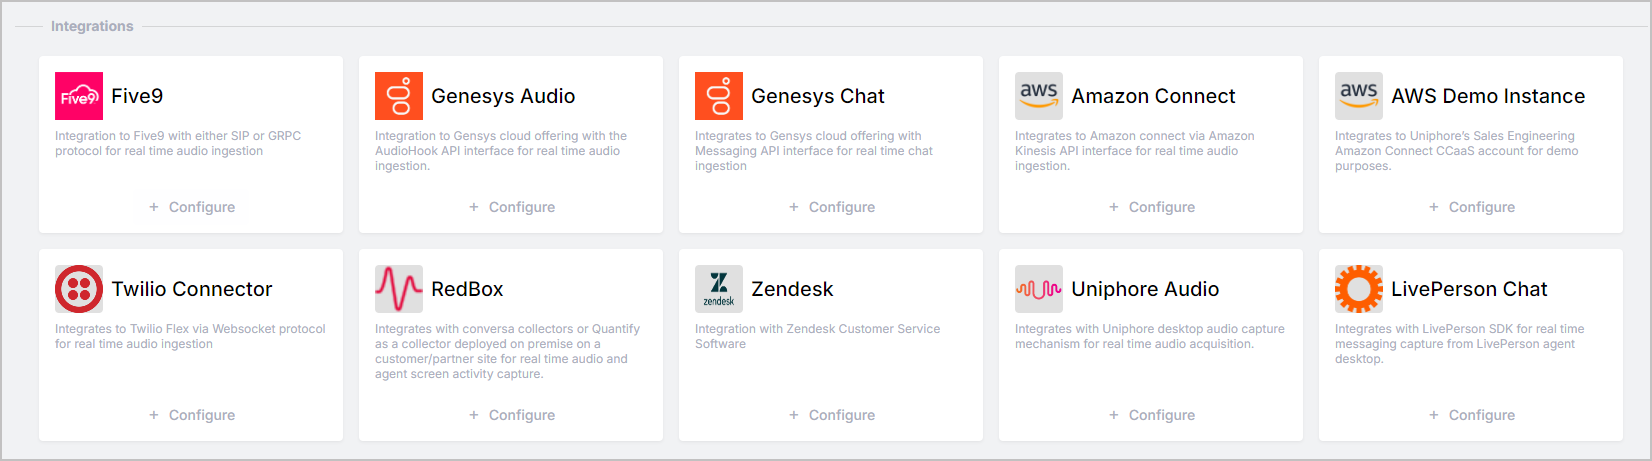
Task: Configure the Genesys Chat integration
Action: pyautogui.click(x=831, y=207)
